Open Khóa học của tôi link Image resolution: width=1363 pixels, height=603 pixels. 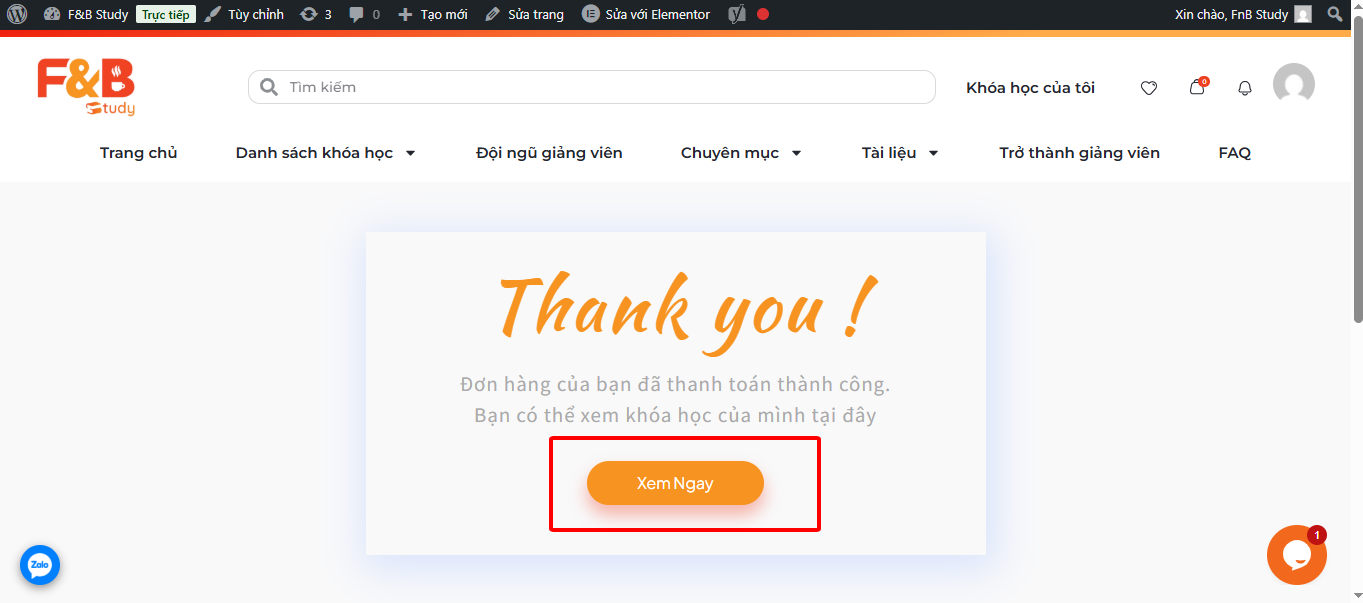(x=1030, y=88)
